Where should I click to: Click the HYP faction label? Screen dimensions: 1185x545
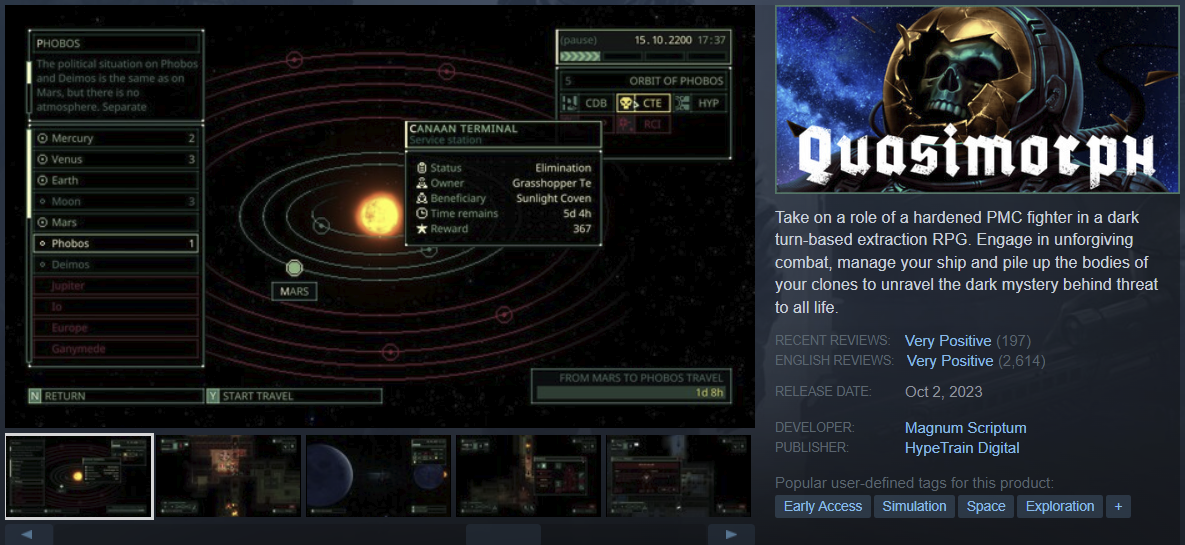(708, 103)
